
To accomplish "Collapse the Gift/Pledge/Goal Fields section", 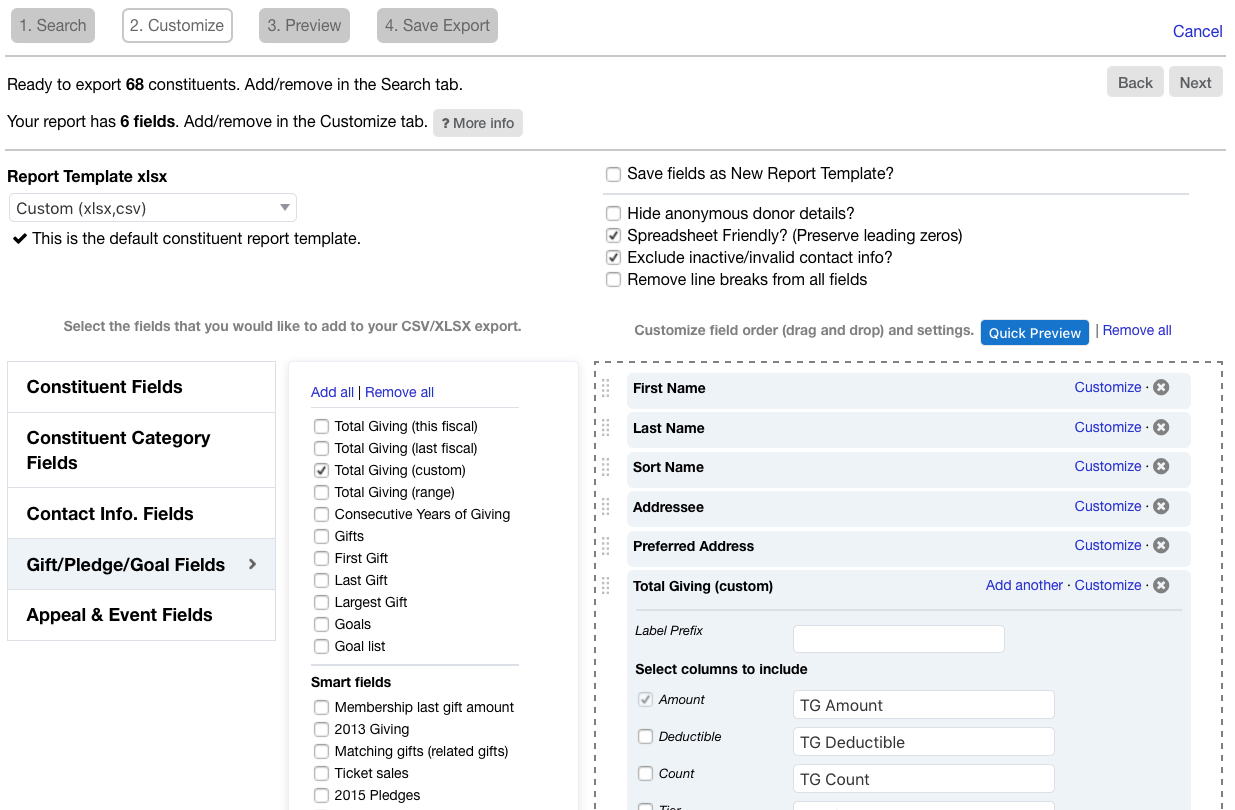I will [x=140, y=563].
